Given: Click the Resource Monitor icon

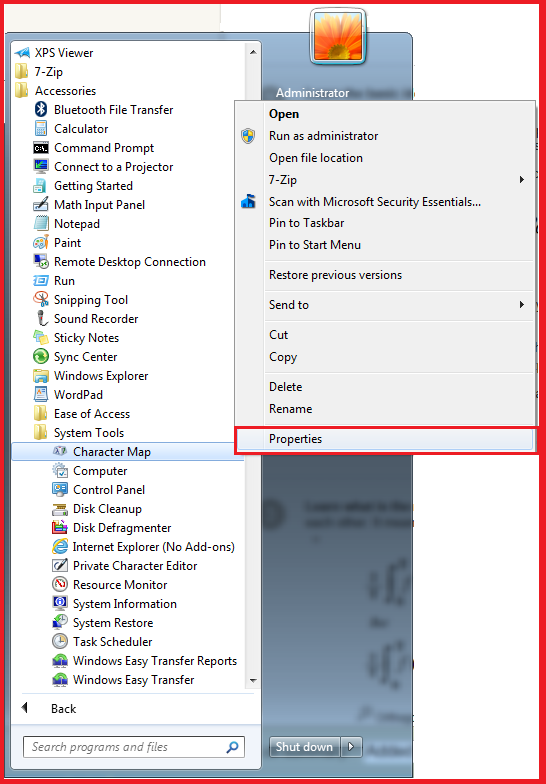Looking at the screenshot, I should pyautogui.click(x=60, y=584).
